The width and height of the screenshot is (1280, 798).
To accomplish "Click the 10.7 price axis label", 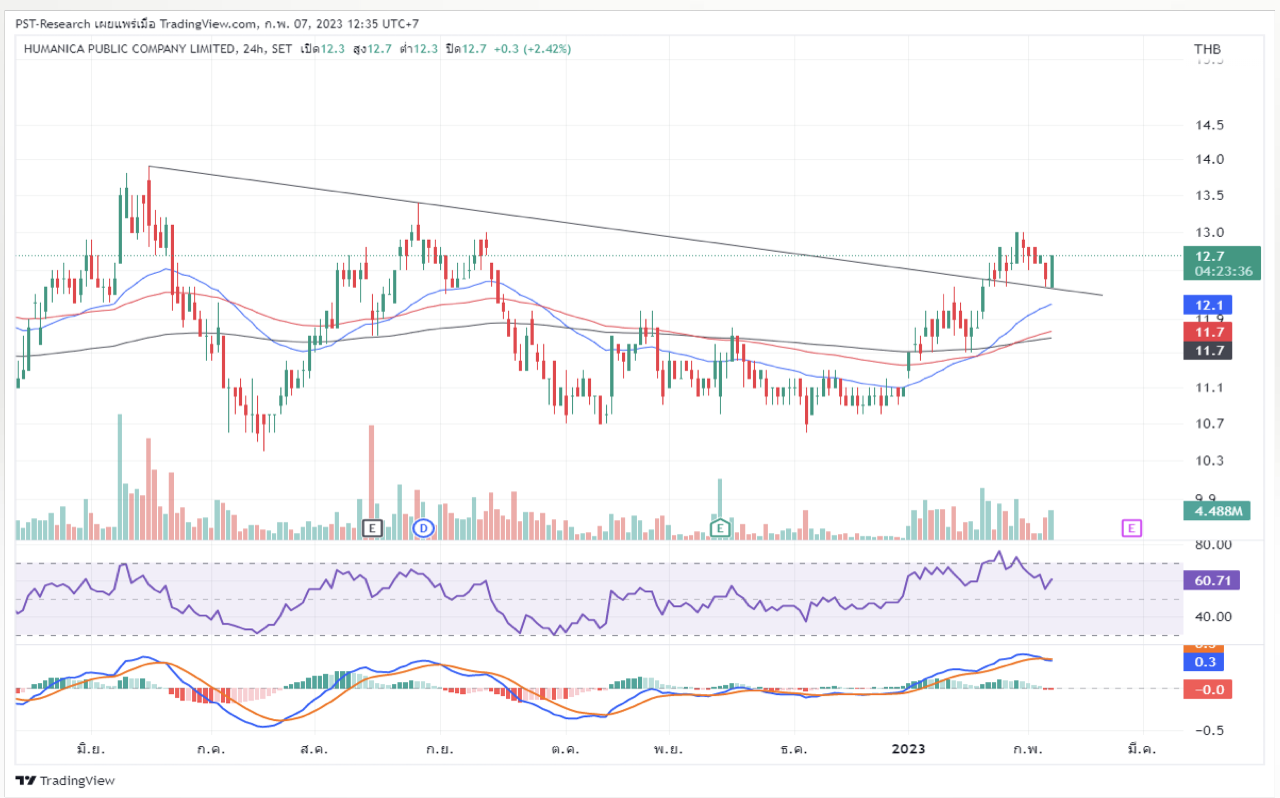I will tap(1211, 423).
